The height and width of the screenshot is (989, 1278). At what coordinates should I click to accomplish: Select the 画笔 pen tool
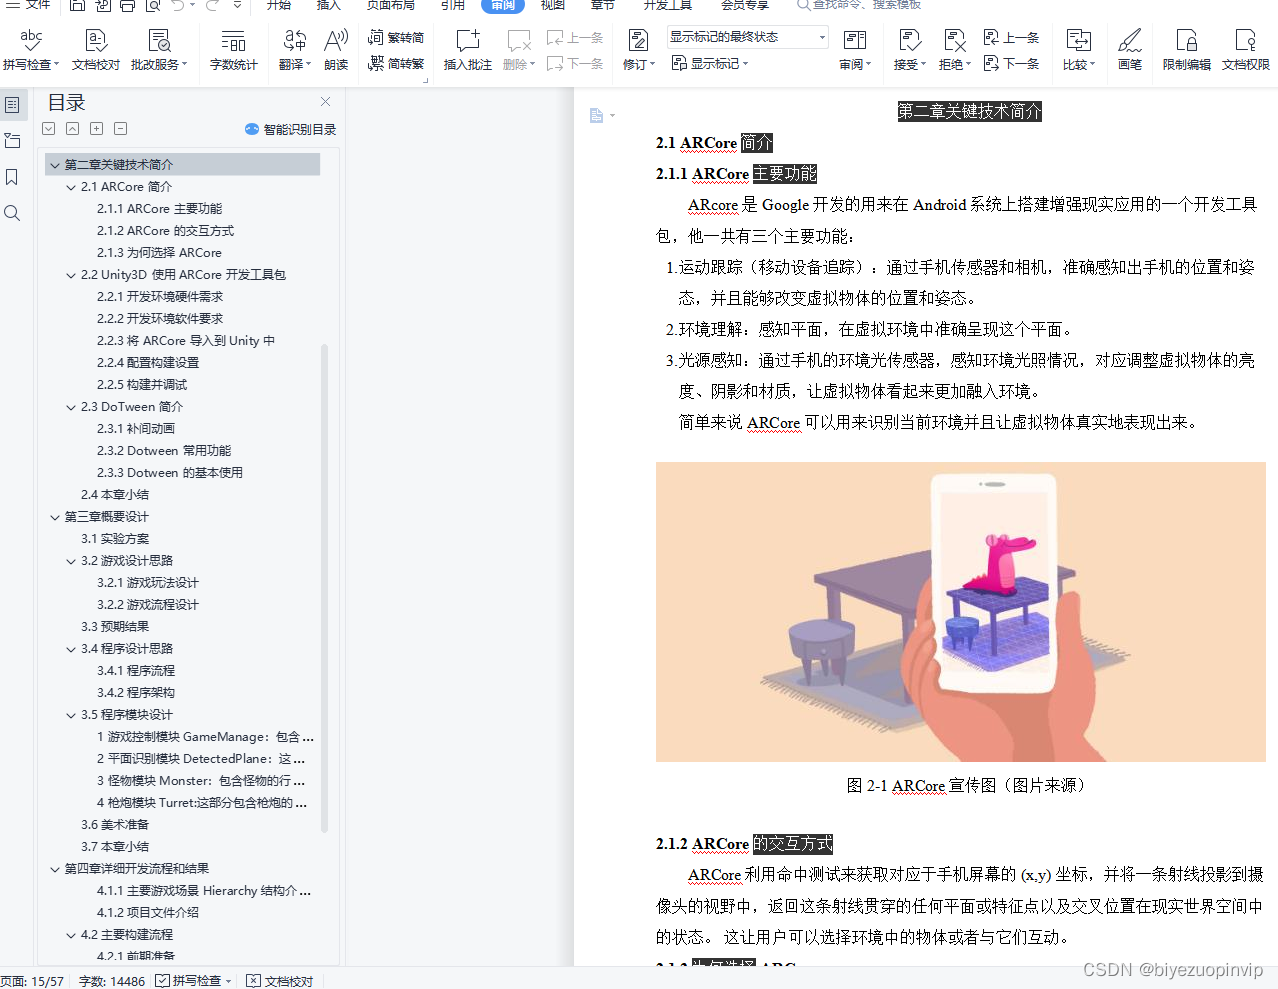point(1130,48)
